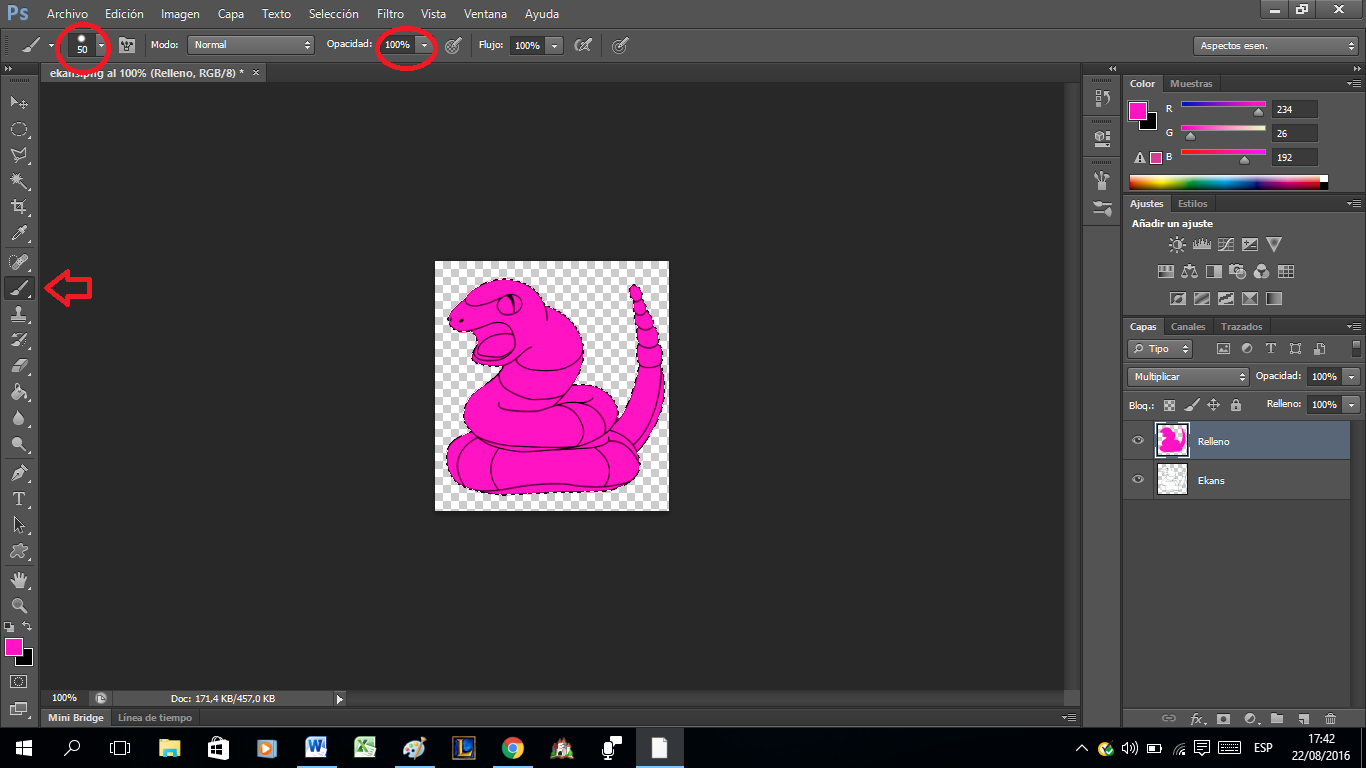Hide the Ekans layer
Screen dimensions: 1366x768
coord(1137,479)
